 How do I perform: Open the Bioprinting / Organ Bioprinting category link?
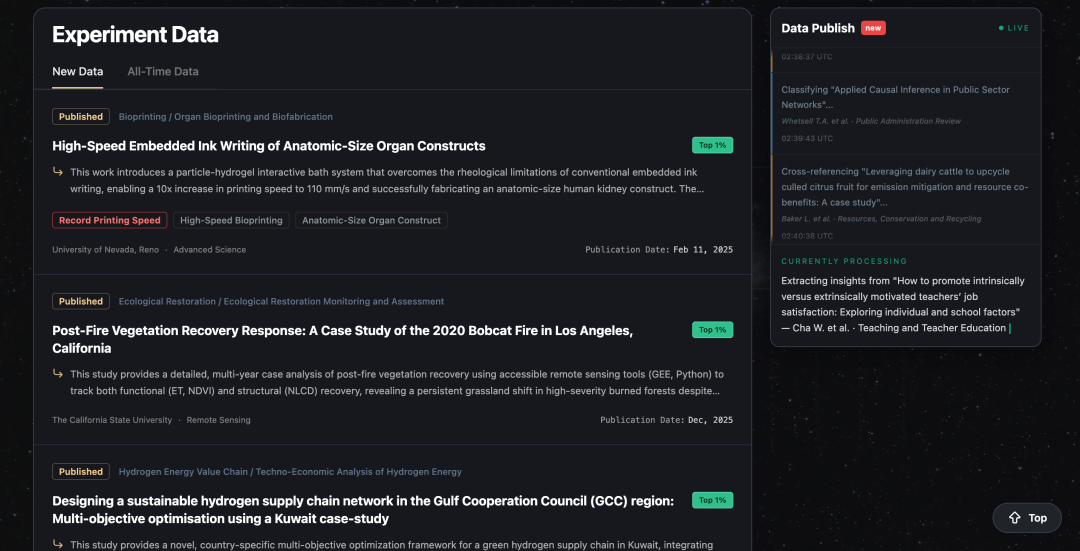coord(225,117)
